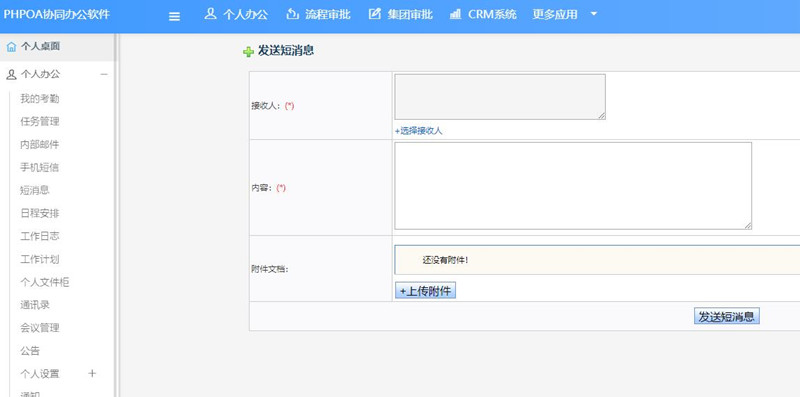The height and width of the screenshot is (397, 800).
Task: Click the +上传附件 button
Action: 425,291
